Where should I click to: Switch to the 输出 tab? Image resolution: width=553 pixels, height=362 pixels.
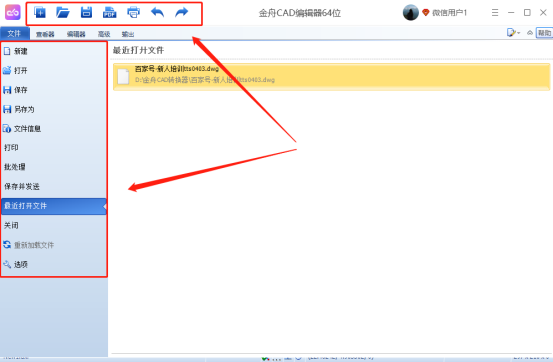click(128, 34)
